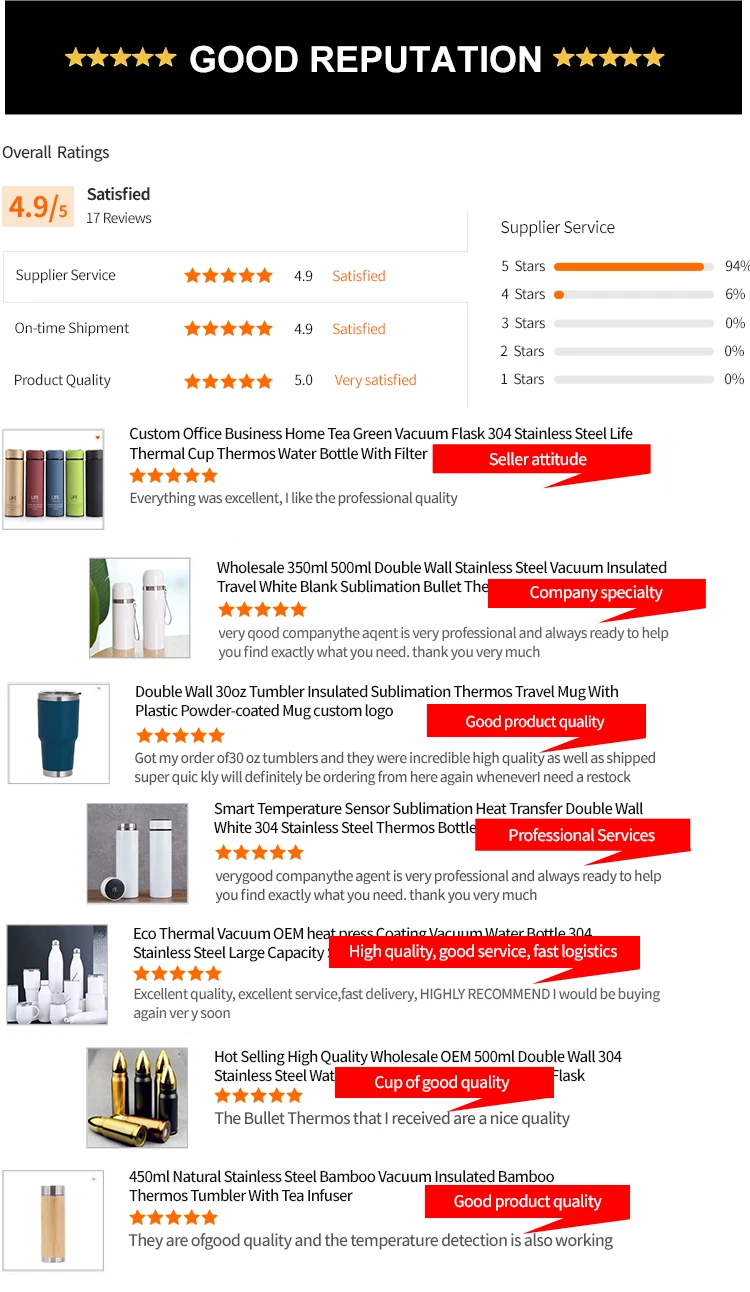Open the gold bullet thermos thumbnail
Screen dimensions: 750x1292
(x=137, y=1097)
